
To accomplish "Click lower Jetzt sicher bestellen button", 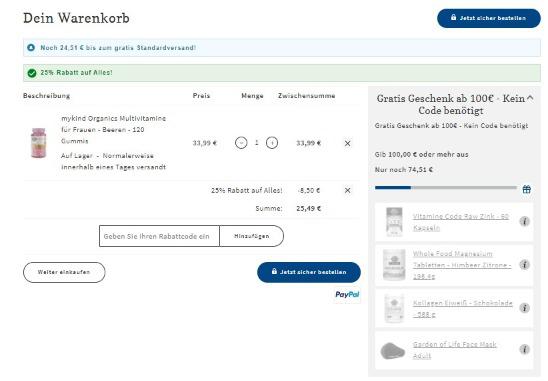I will (309, 272).
